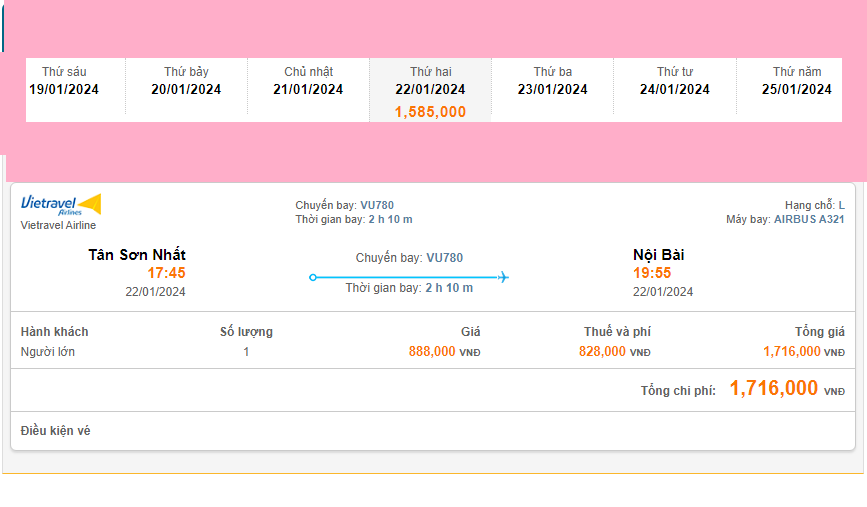This screenshot has width=867, height=507.
Task: Click the 888,000 VNĐ fare price
Action: click(432, 352)
